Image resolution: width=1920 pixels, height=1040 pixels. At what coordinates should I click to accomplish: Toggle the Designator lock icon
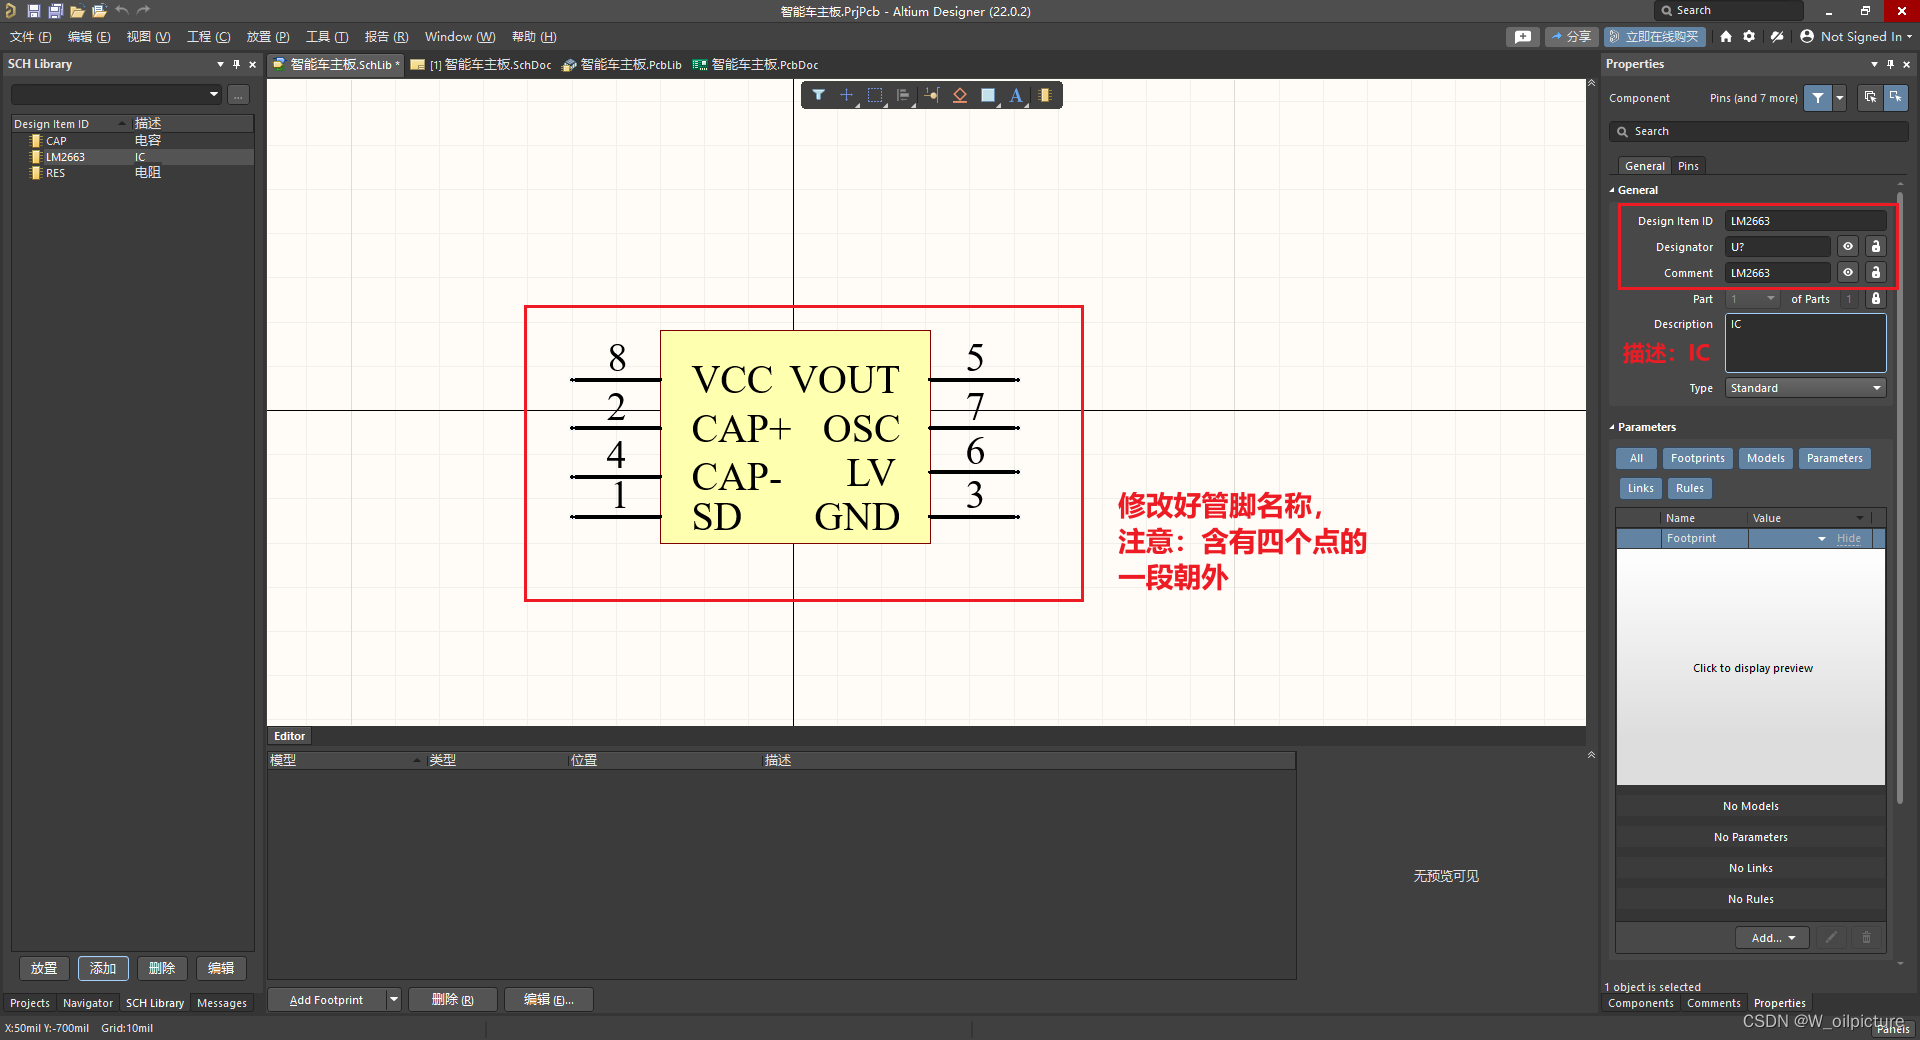pyautogui.click(x=1876, y=247)
